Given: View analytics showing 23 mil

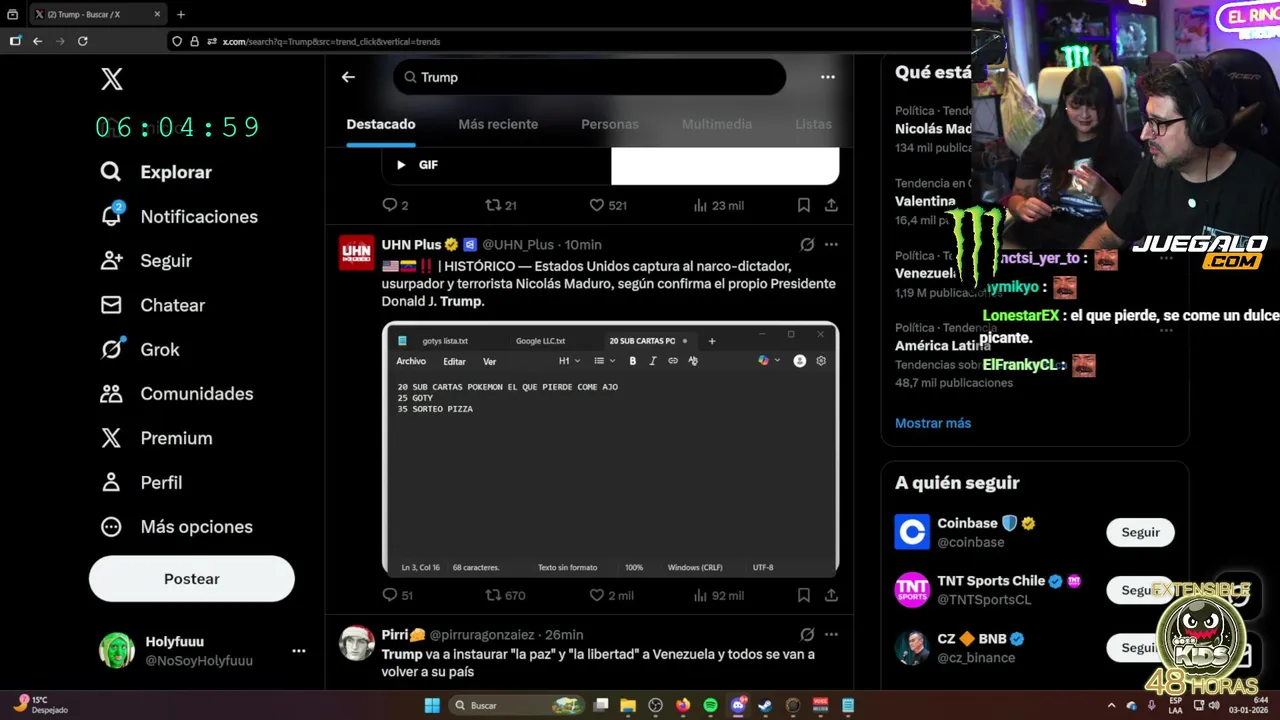Looking at the screenshot, I should pyautogui.click(x=718, y=205).
